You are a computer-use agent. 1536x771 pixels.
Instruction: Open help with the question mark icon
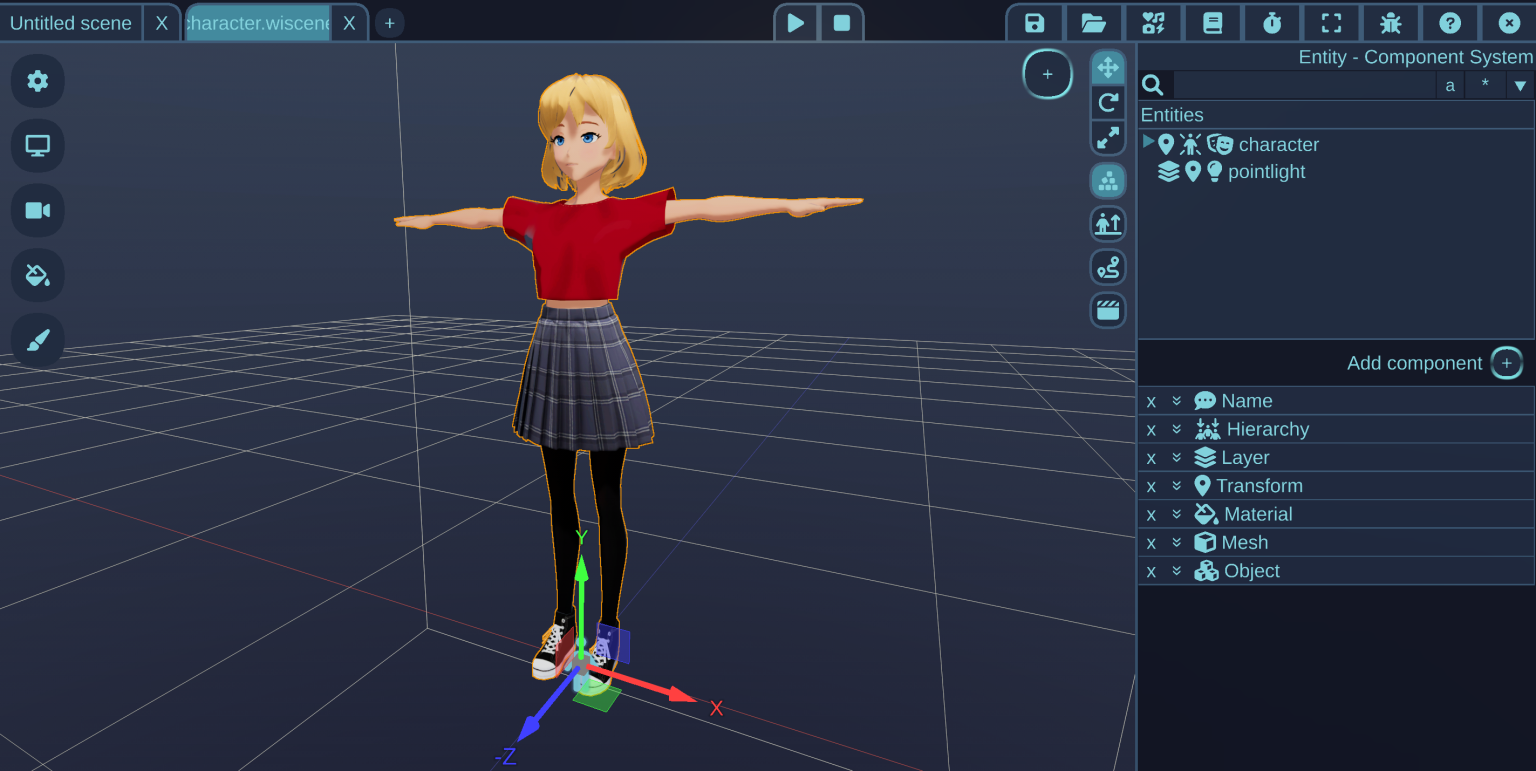point(1450,23)
